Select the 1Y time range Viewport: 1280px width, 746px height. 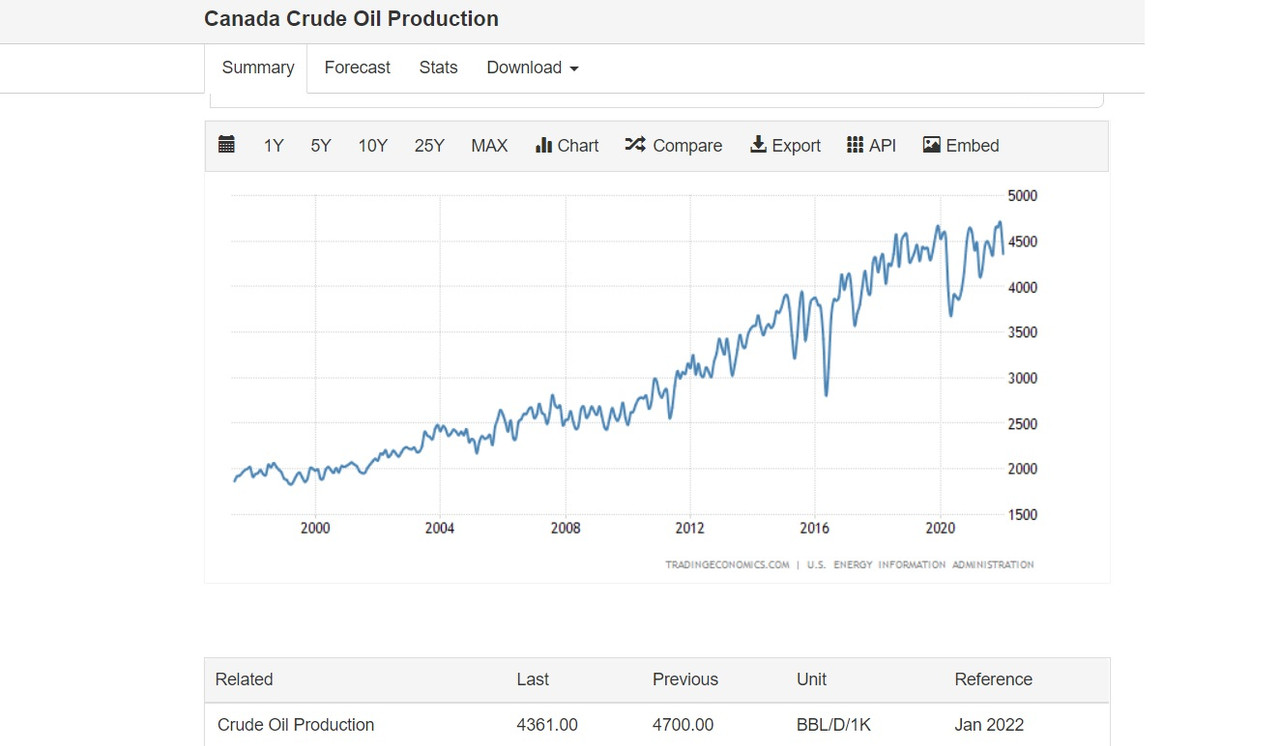coord(274,146)
